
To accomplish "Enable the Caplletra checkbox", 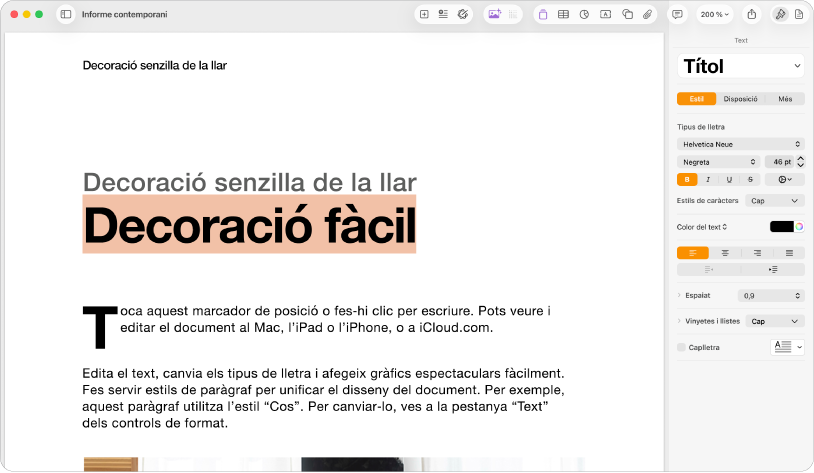I will [x=681, y=347].
